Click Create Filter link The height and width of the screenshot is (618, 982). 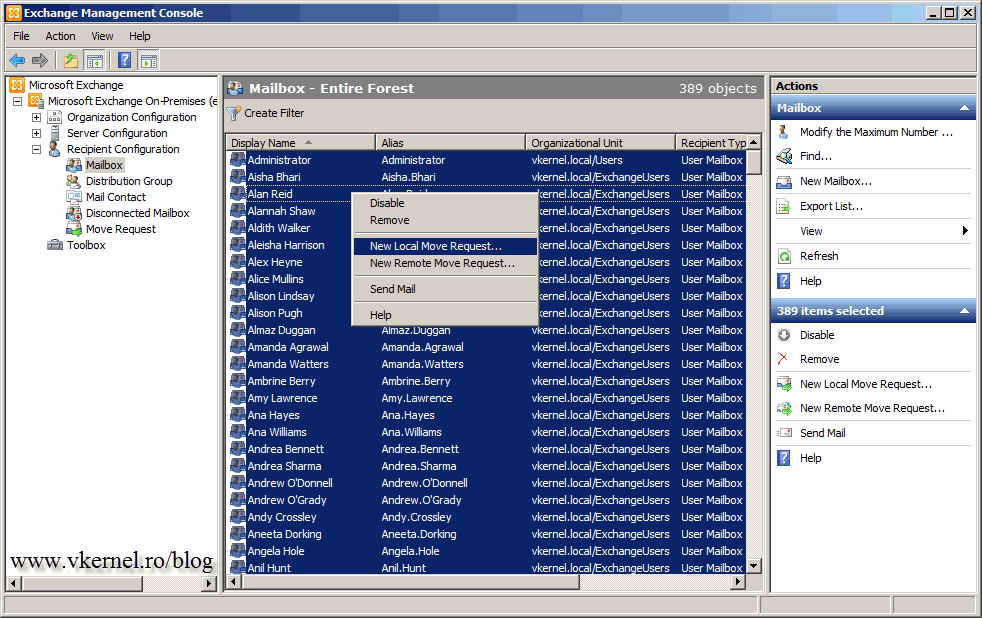click(274, 113)
